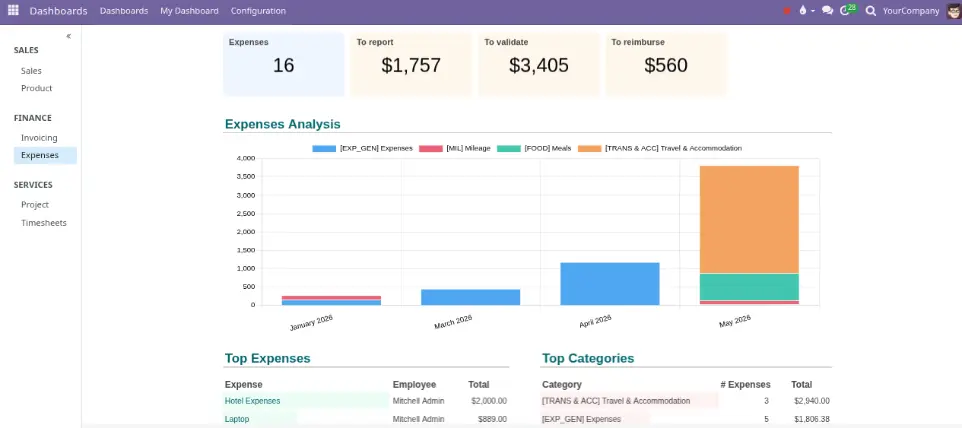The width and height of the screenshot is (962, 428).
Task: Select the Timesheets dashboard in sidebar
Action: coord(44,223)
